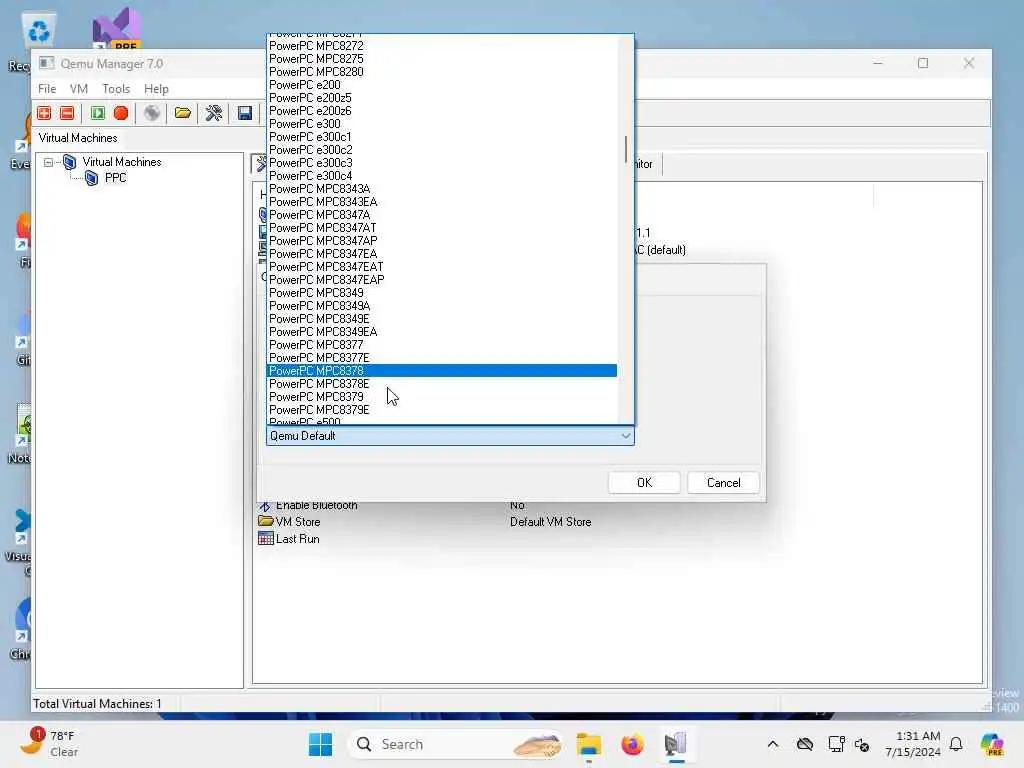Click the red stop VM toolbar icon

pyautogui.click(x=121, y=113)
